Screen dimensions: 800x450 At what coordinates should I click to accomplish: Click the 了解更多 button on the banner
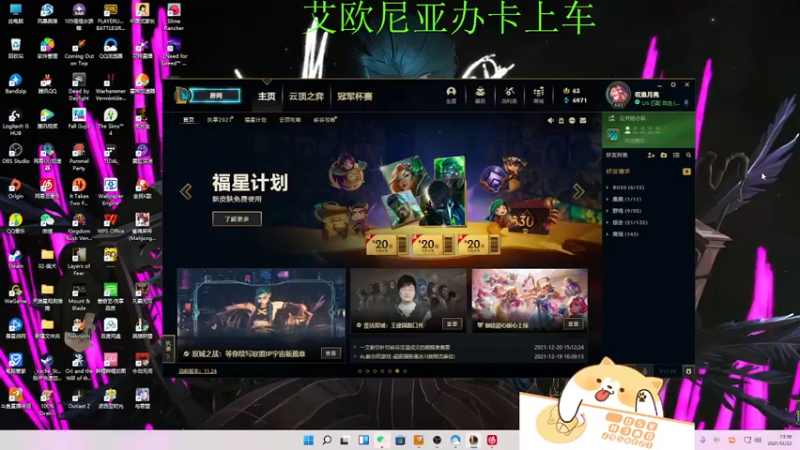pyautogui.click(x=237, y=219)
